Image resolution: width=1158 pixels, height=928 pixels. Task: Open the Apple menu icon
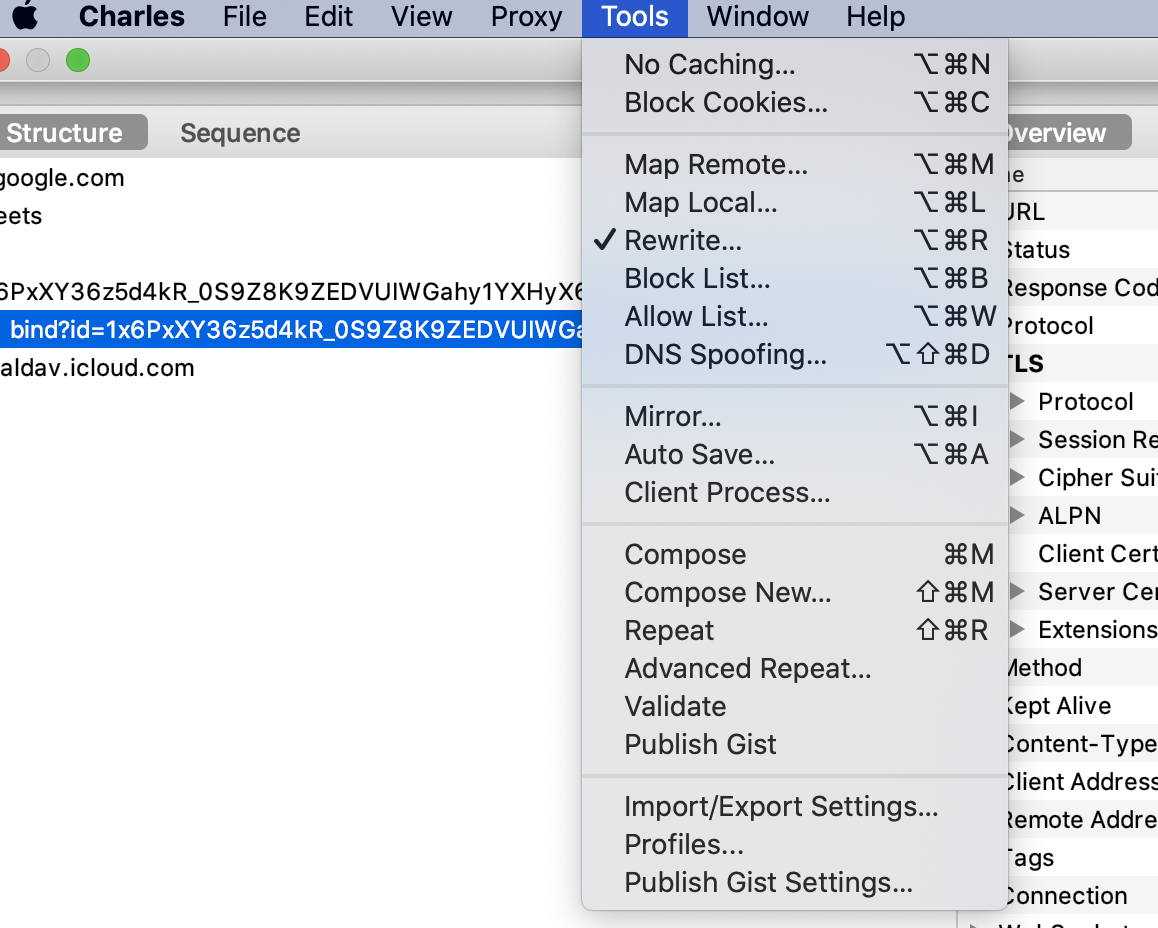tap(24, 17)
